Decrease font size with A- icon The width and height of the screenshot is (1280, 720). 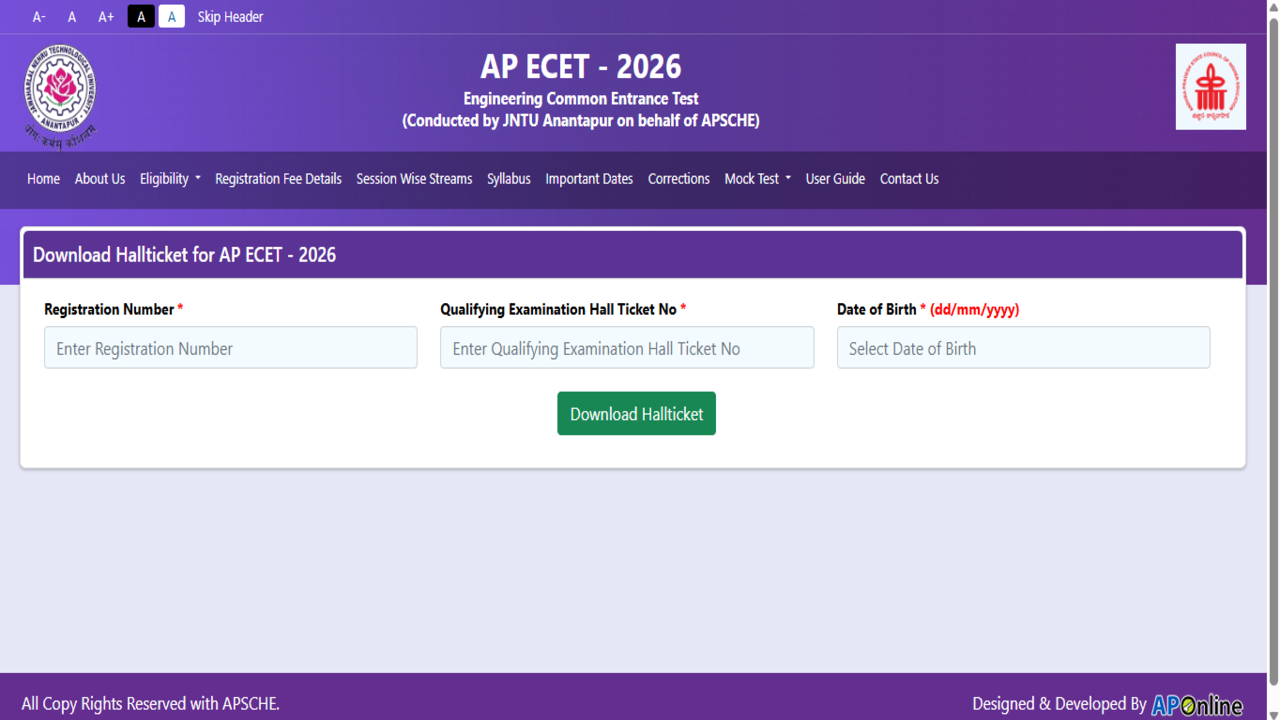(39, 16)
